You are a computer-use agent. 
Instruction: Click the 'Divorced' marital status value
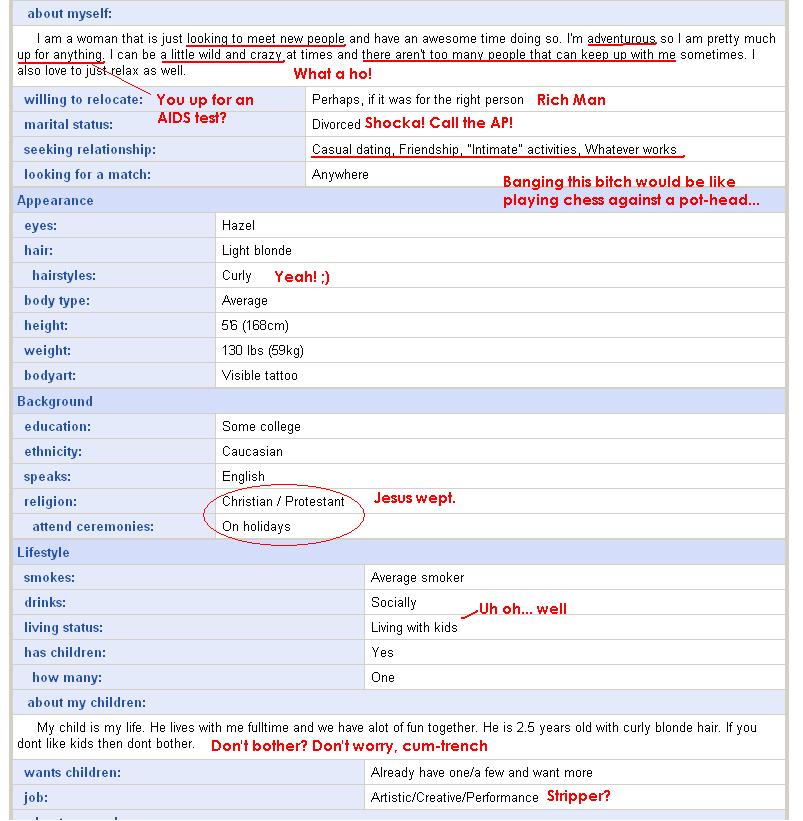[x=336, y=125]
